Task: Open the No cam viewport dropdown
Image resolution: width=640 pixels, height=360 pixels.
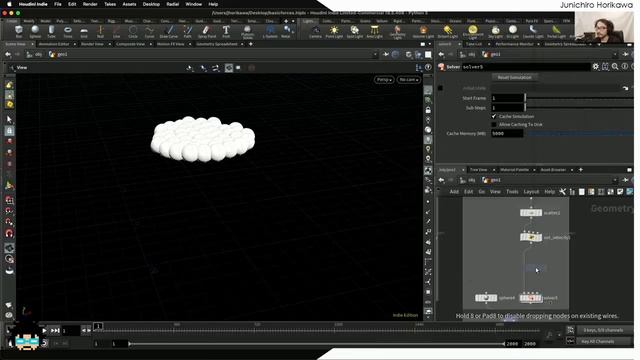Action: coord(409,80)
